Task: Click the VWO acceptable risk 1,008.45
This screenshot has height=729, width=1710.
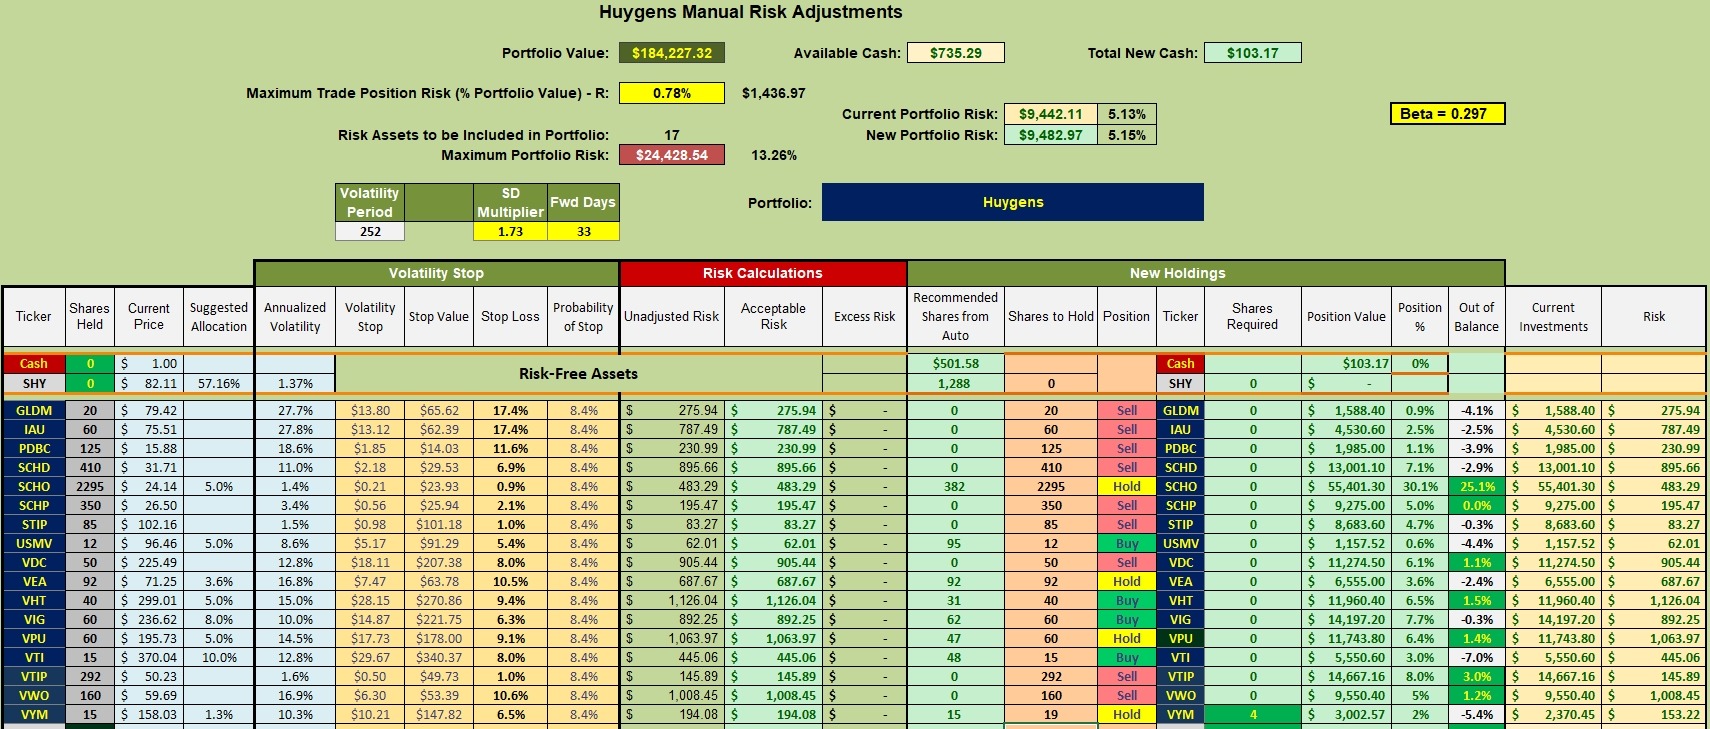Action: [x=773, y=695]
